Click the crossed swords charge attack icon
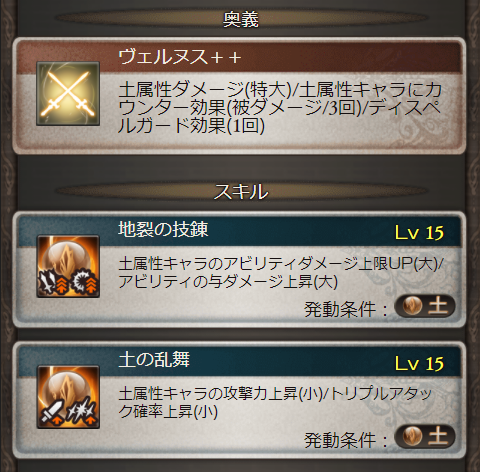This screenshot has height=472, width=480. (68, 93)
